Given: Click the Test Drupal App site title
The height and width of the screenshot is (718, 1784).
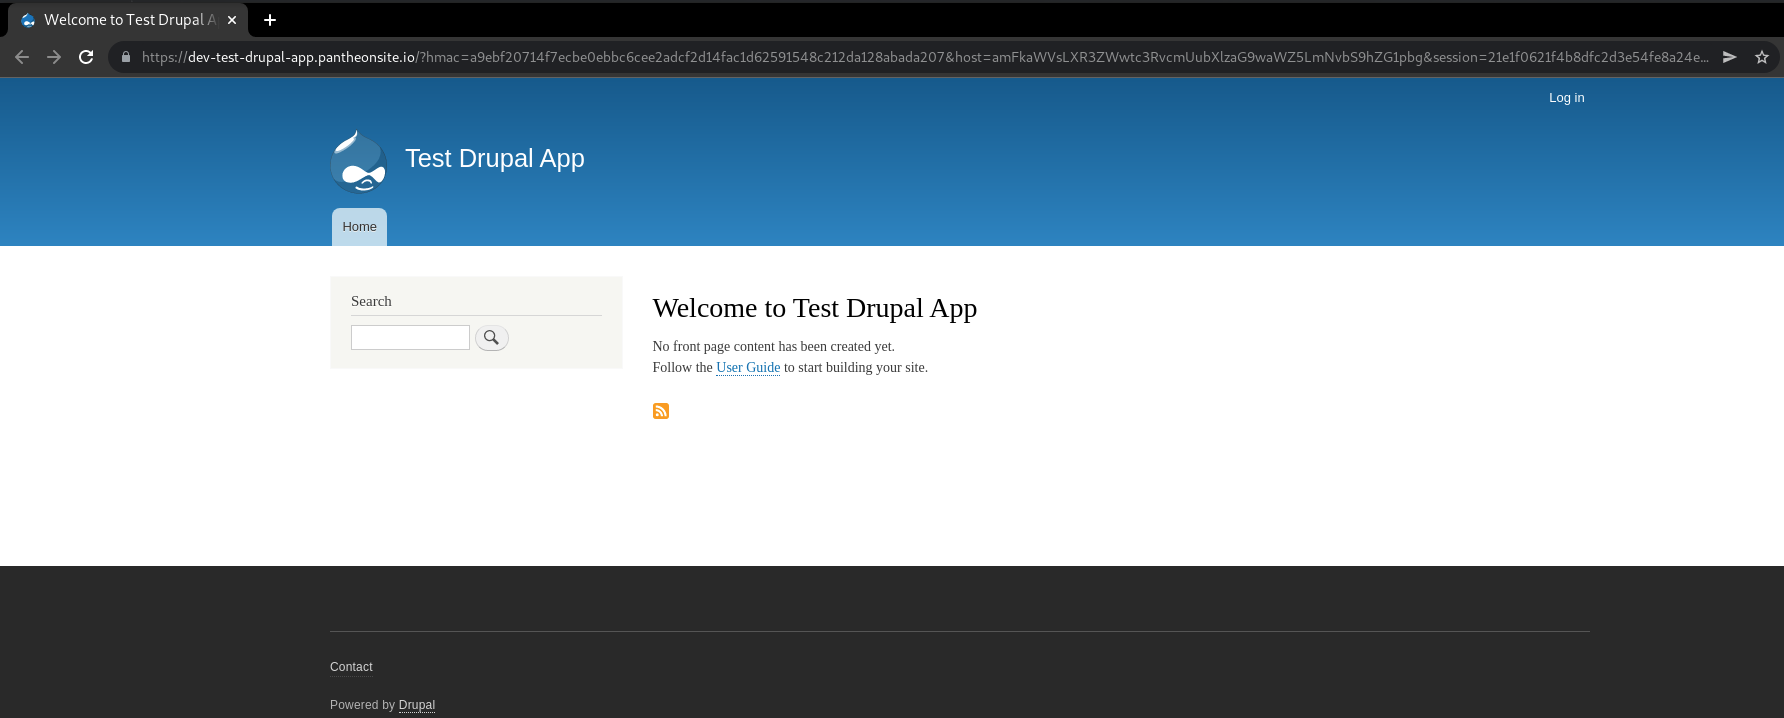Looking at the screenshot, I should point(494,159).
